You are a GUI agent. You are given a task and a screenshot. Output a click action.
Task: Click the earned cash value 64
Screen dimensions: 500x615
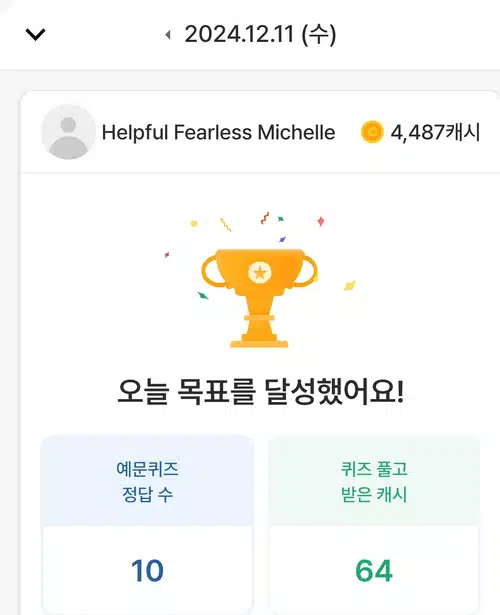tap(374, 570)
